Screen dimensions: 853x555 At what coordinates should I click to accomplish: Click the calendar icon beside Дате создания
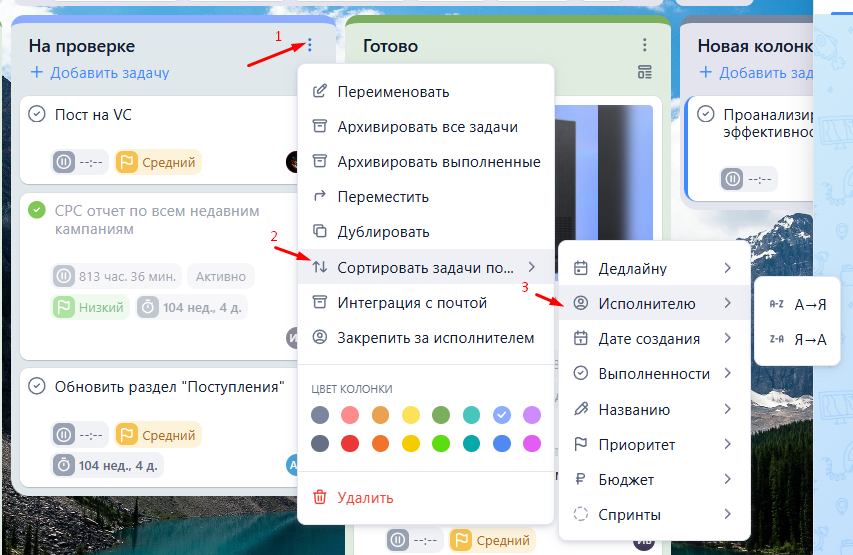click(581, 338)
